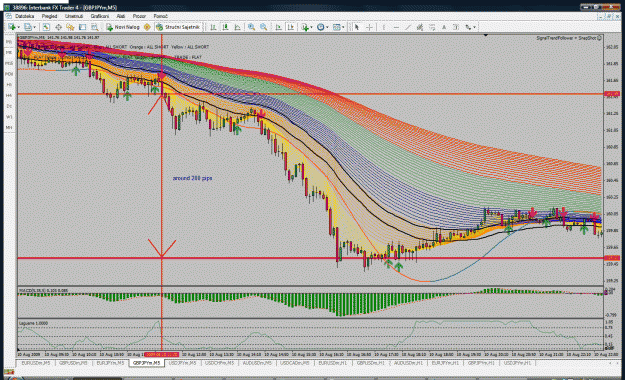Toggle the chart shift icon
The width and height of the screenshot is (625, 380).
click(291, 27)
